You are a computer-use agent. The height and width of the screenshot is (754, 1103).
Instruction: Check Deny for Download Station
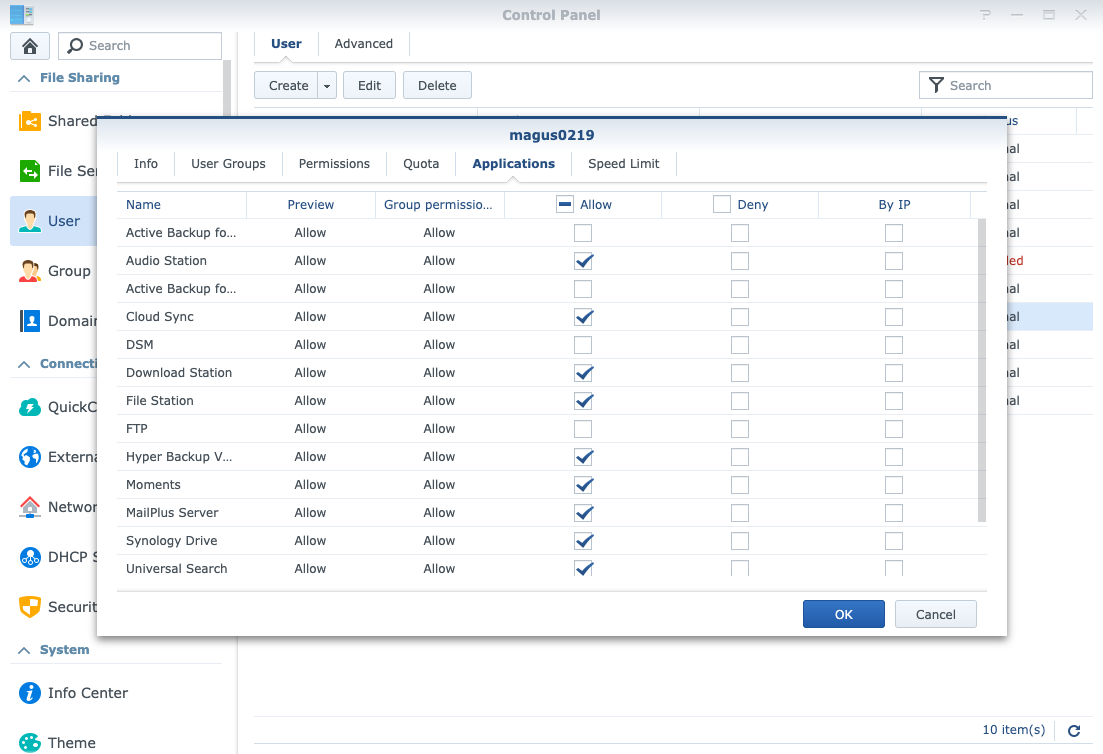pyautogui.click(x=740, y=373)
